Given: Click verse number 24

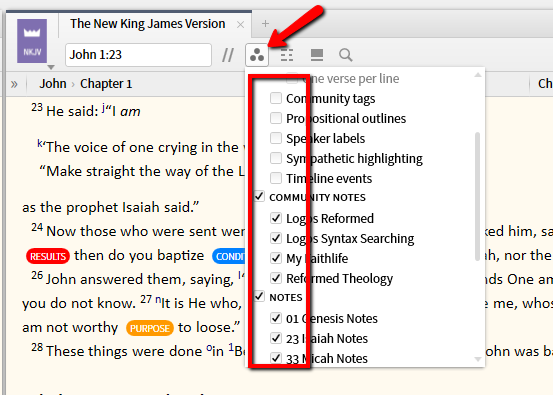Looking at the screenshot, I should coord(37,227).
